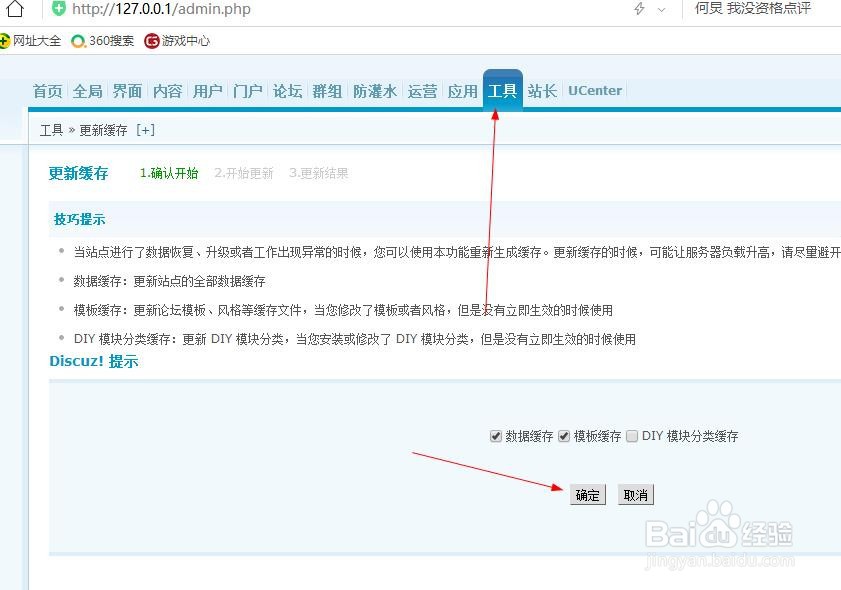Click the browser home icon
The image size is (841, 590).
13,9
